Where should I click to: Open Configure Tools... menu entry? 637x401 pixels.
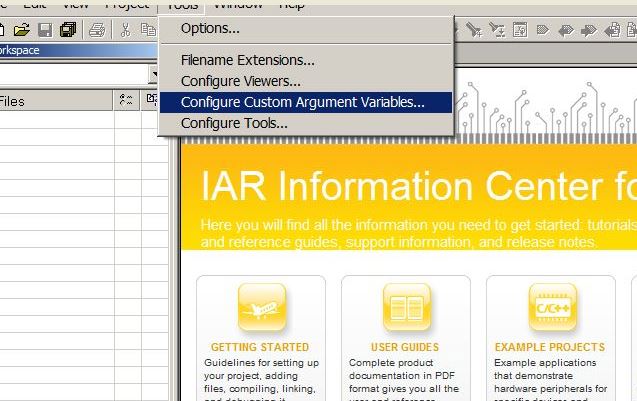(306, 123)
